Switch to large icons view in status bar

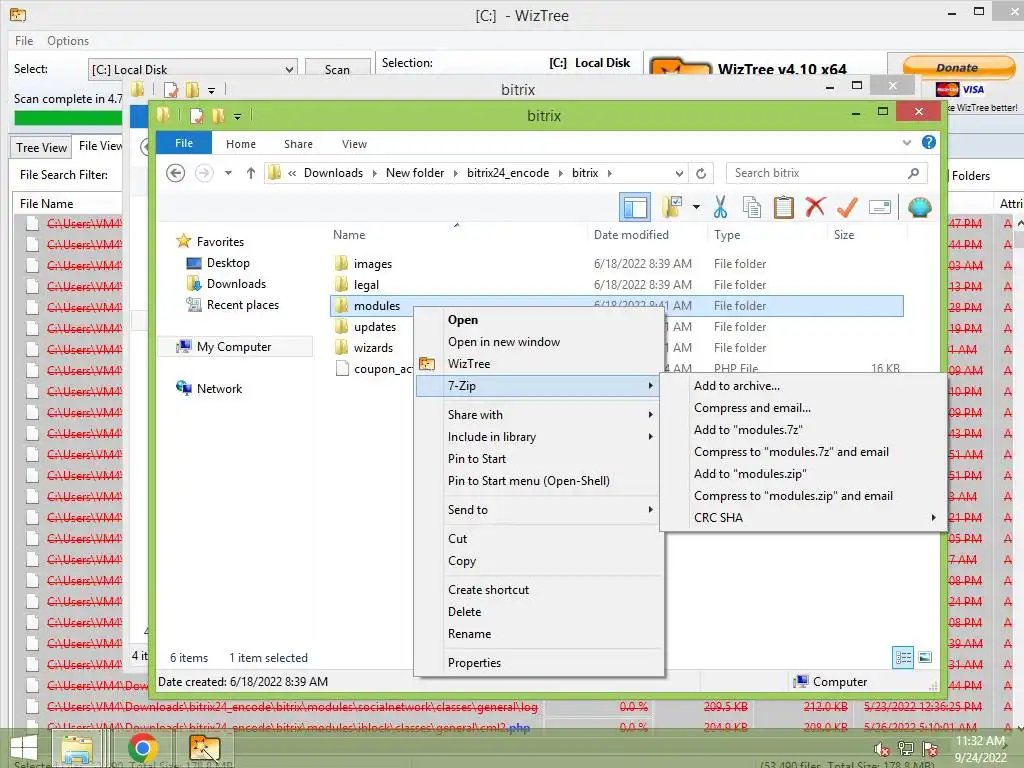[x=925, y=658]
